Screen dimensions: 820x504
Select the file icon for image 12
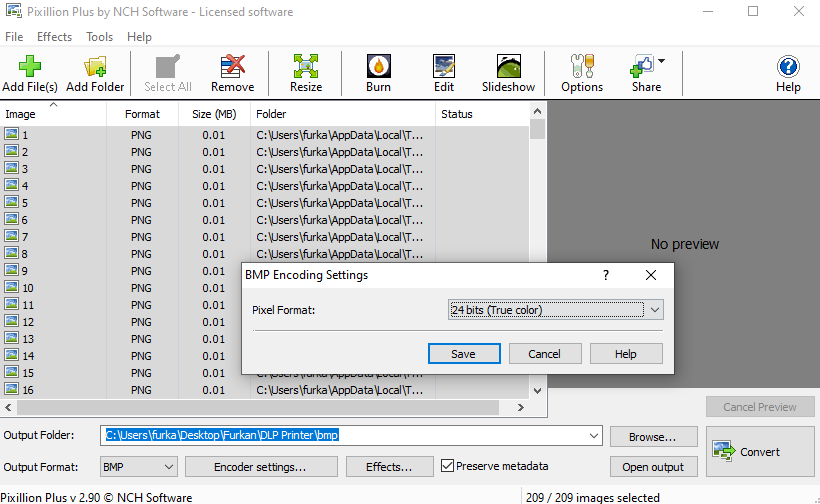[12, 321]
